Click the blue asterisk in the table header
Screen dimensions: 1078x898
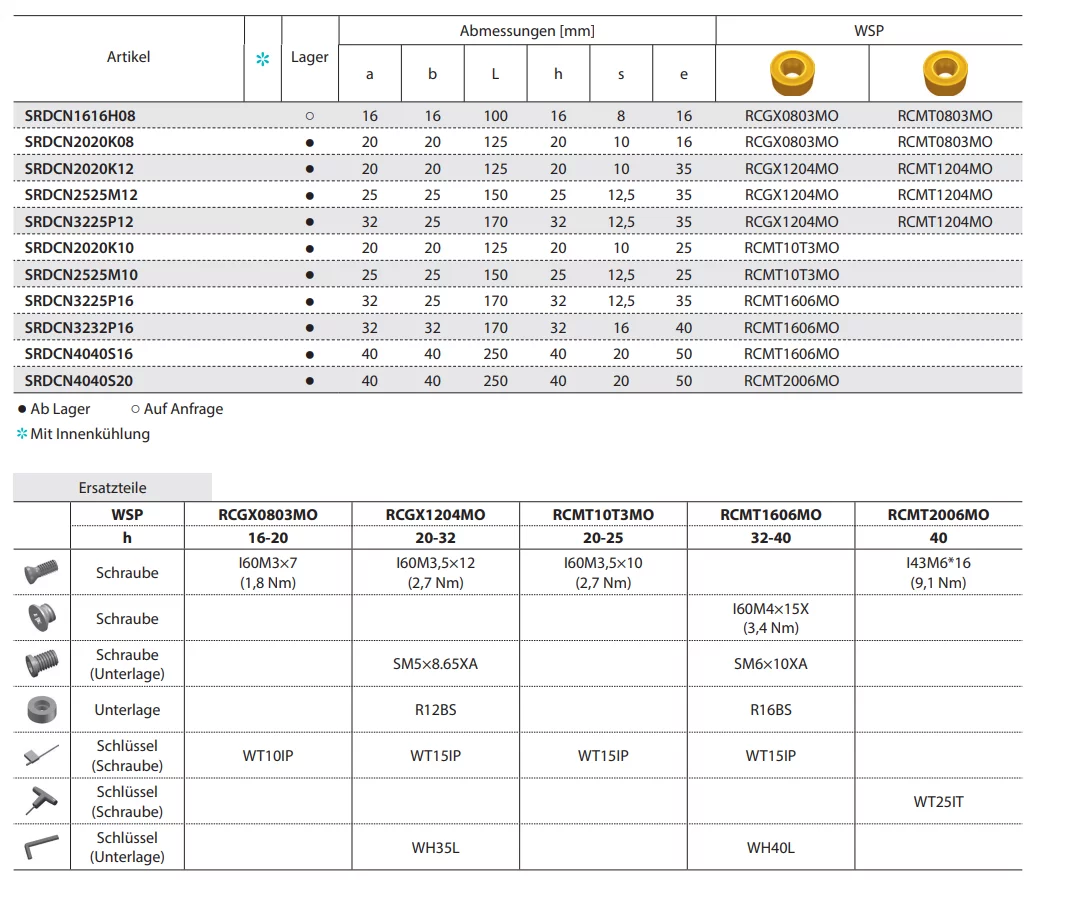[x=262, y=60]
